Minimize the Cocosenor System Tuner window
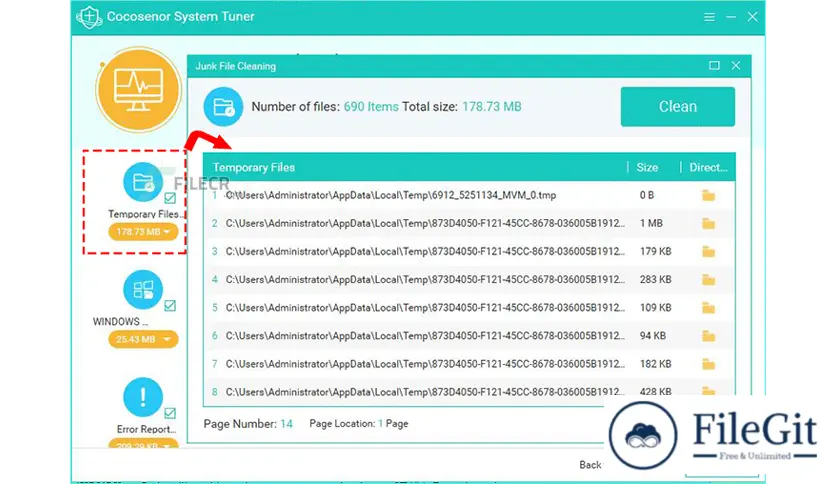 point(731,17)
